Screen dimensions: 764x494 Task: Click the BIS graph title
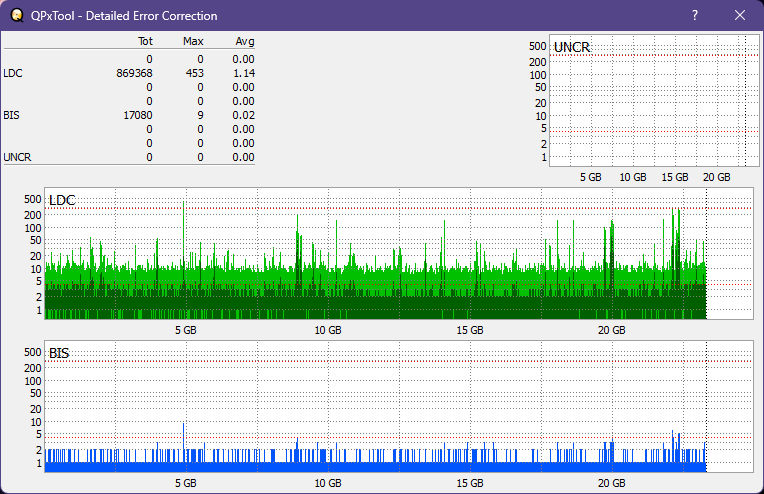[59, 353]
